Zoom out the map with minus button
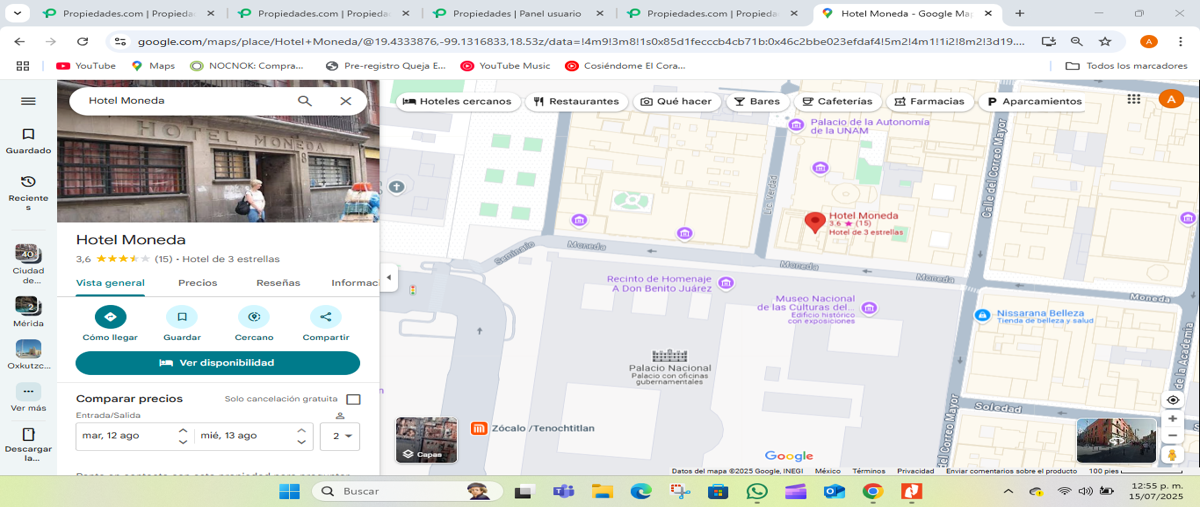Image resolution: width=1200 pixels, height=507 pixels. coord(1173,435)
